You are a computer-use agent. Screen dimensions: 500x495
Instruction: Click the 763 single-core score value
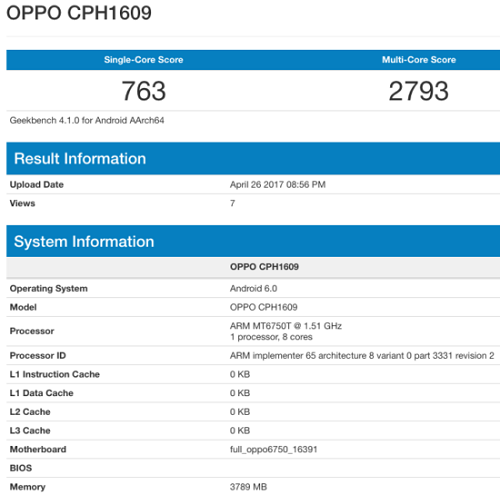pyautogui.click(x=143, y=91)
